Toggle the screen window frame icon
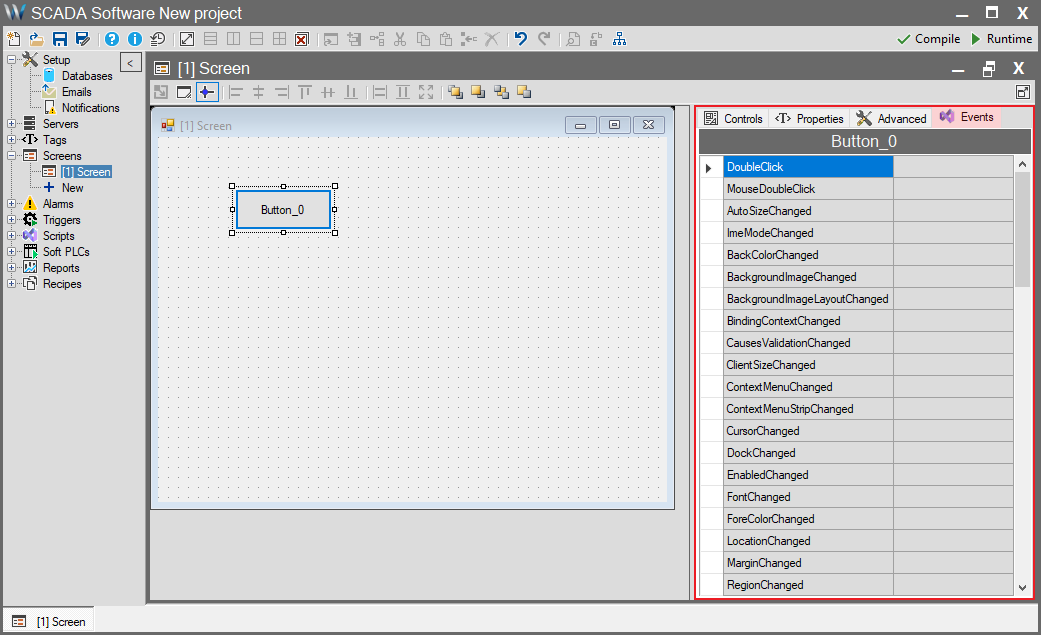Screen dimensions: 1041x635 pyautogui.click(x=184, y=92)
